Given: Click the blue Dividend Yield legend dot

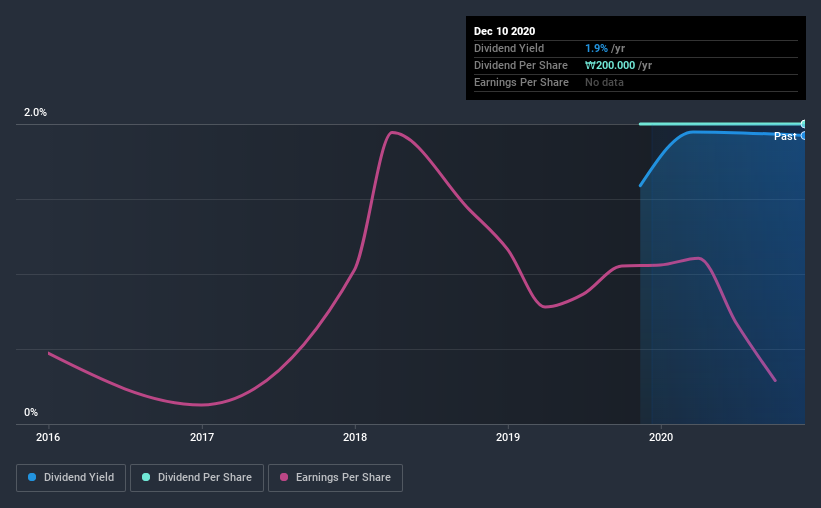Looking at the screenshot, I should coord(32,477).
